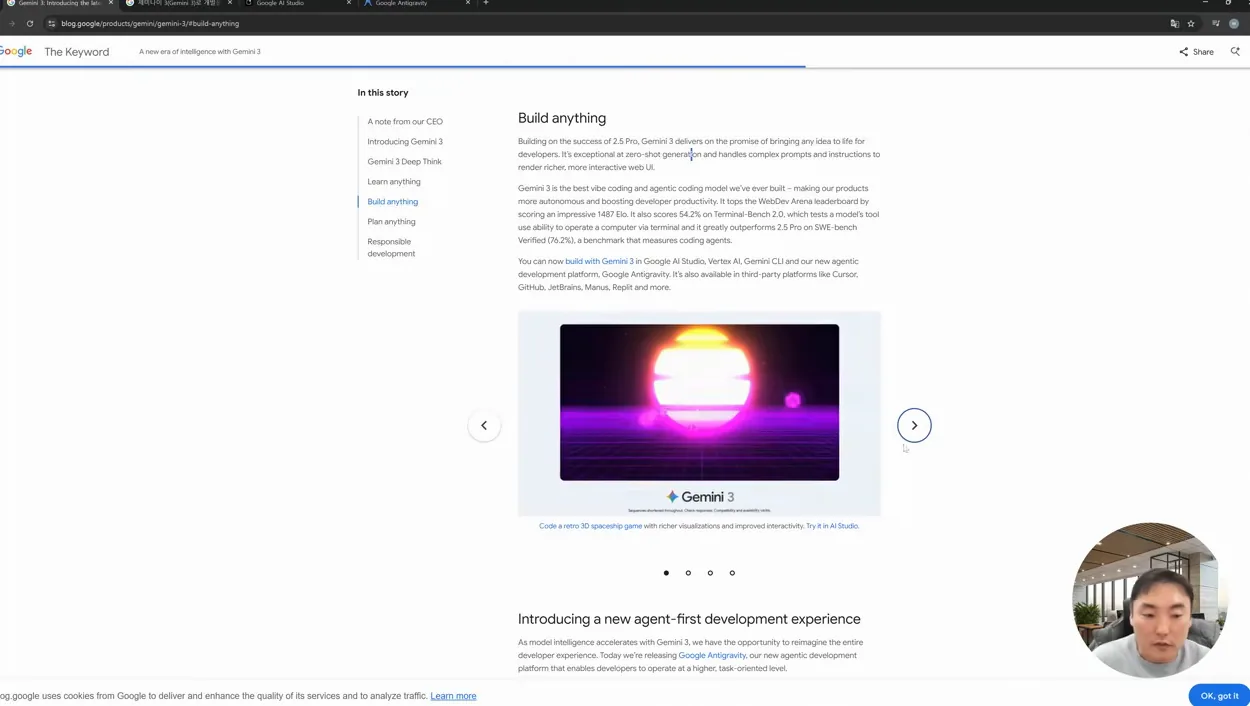The width and height of the screenshot is (1250, 706).
Task: Click the presenter webcam overlay
Action: point(1150,600)
